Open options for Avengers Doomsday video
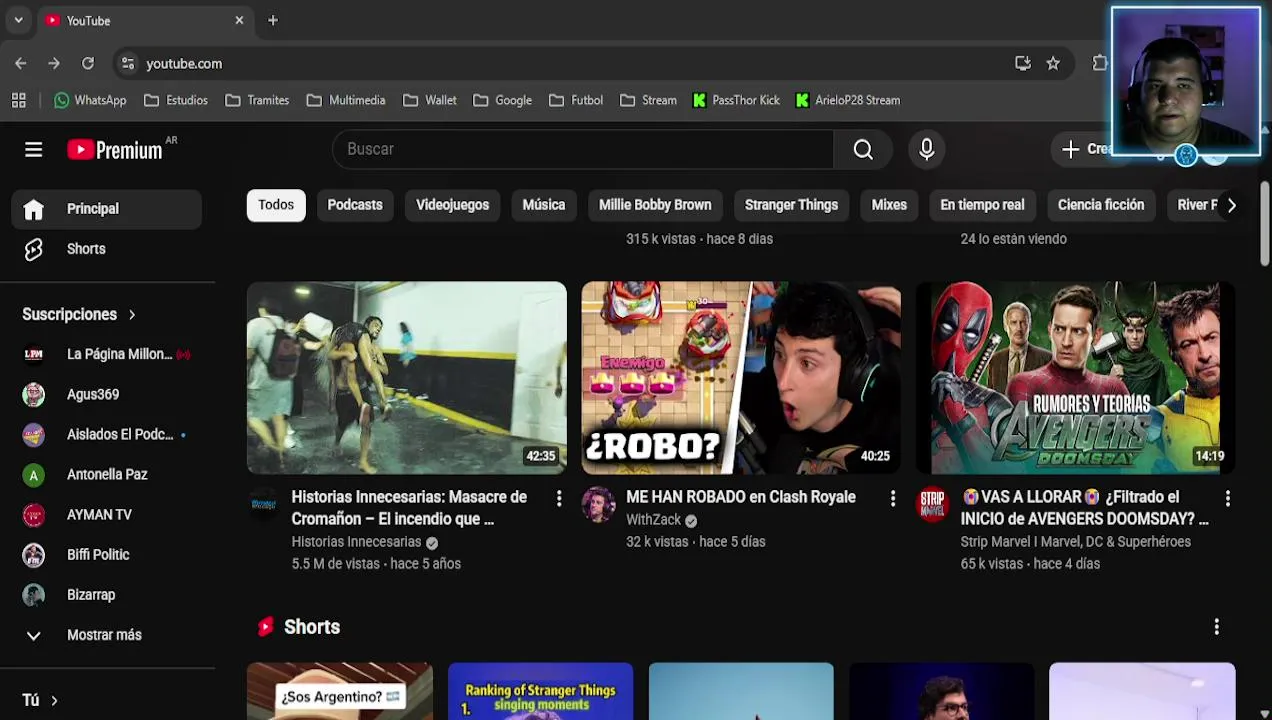Screen dimensions: 1272x720 click(x=1227, y=498)
